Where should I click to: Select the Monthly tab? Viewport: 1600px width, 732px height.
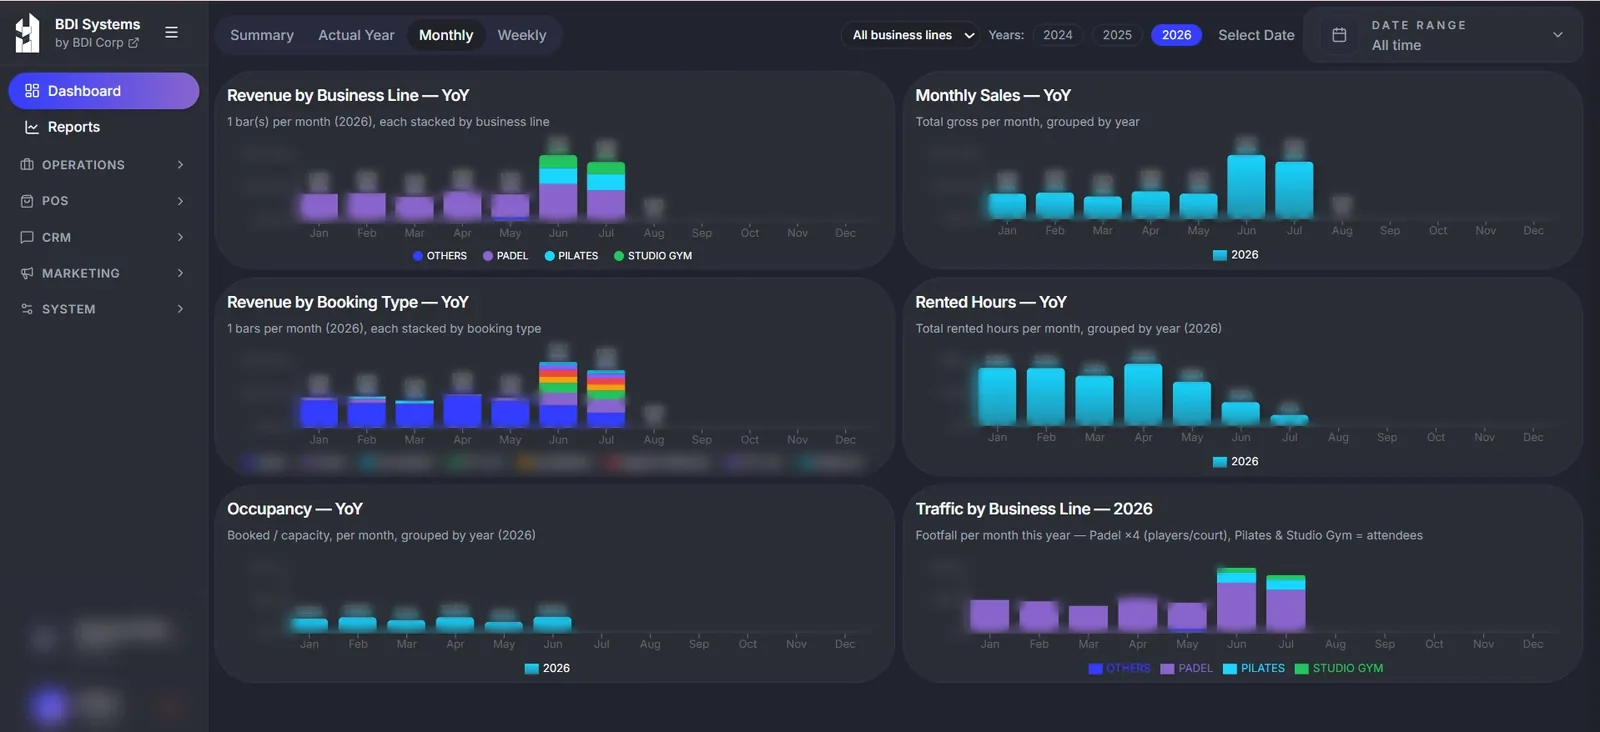[x=446, y=35]
